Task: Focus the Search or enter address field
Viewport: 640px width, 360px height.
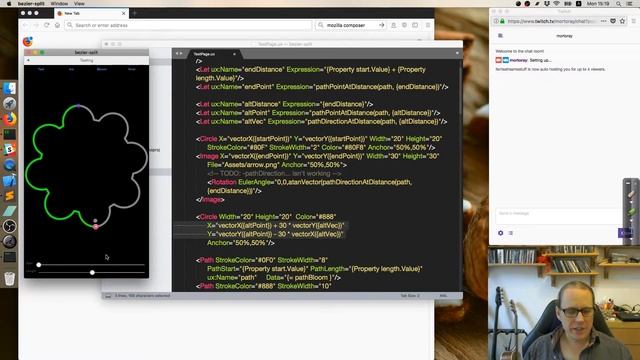Action: 188,25
